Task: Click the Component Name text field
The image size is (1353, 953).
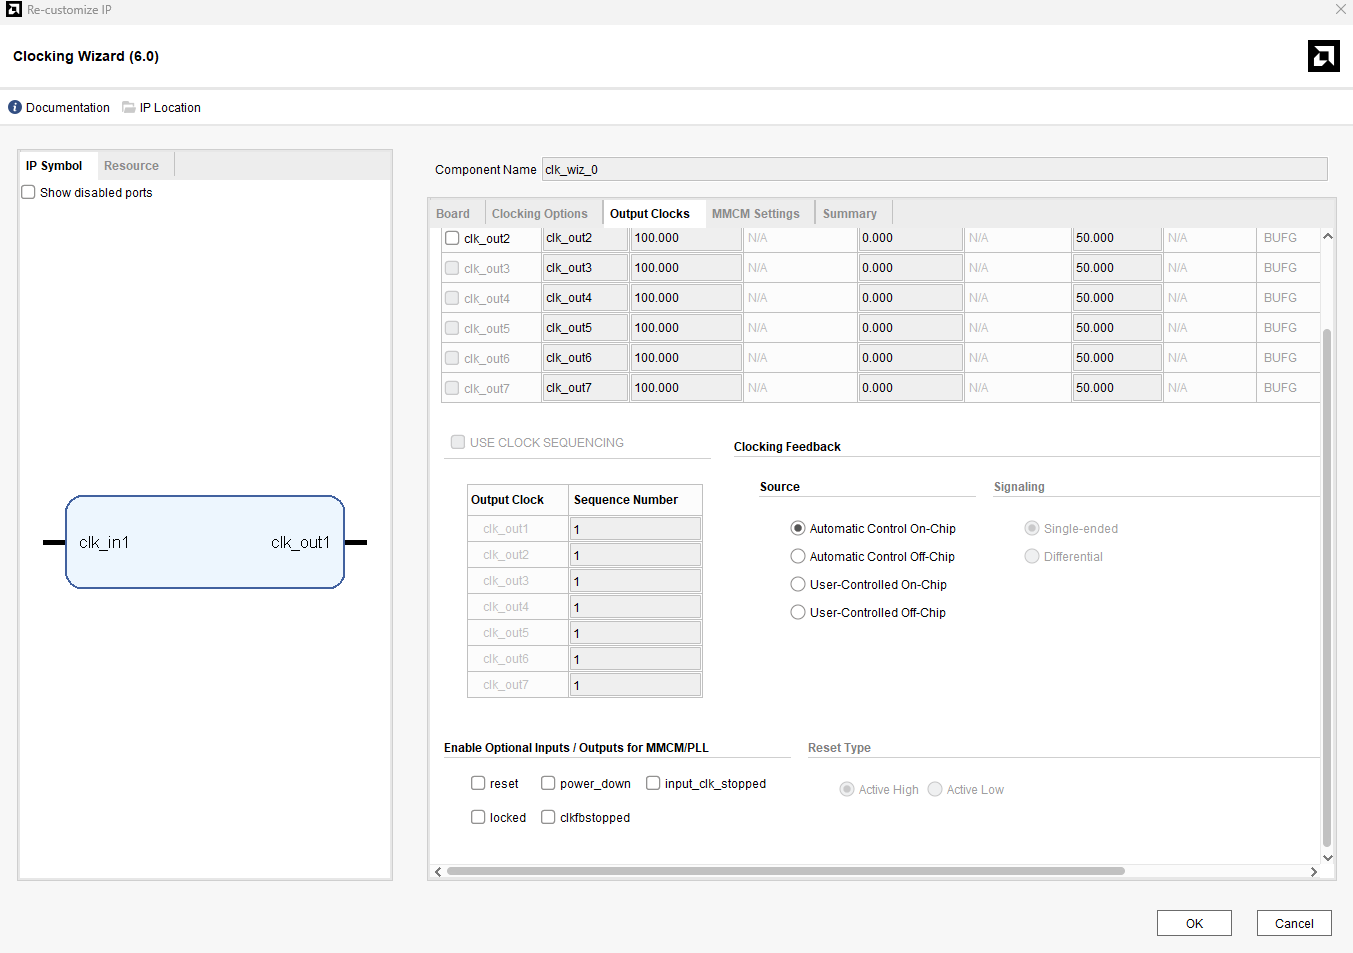Action: 934,170
